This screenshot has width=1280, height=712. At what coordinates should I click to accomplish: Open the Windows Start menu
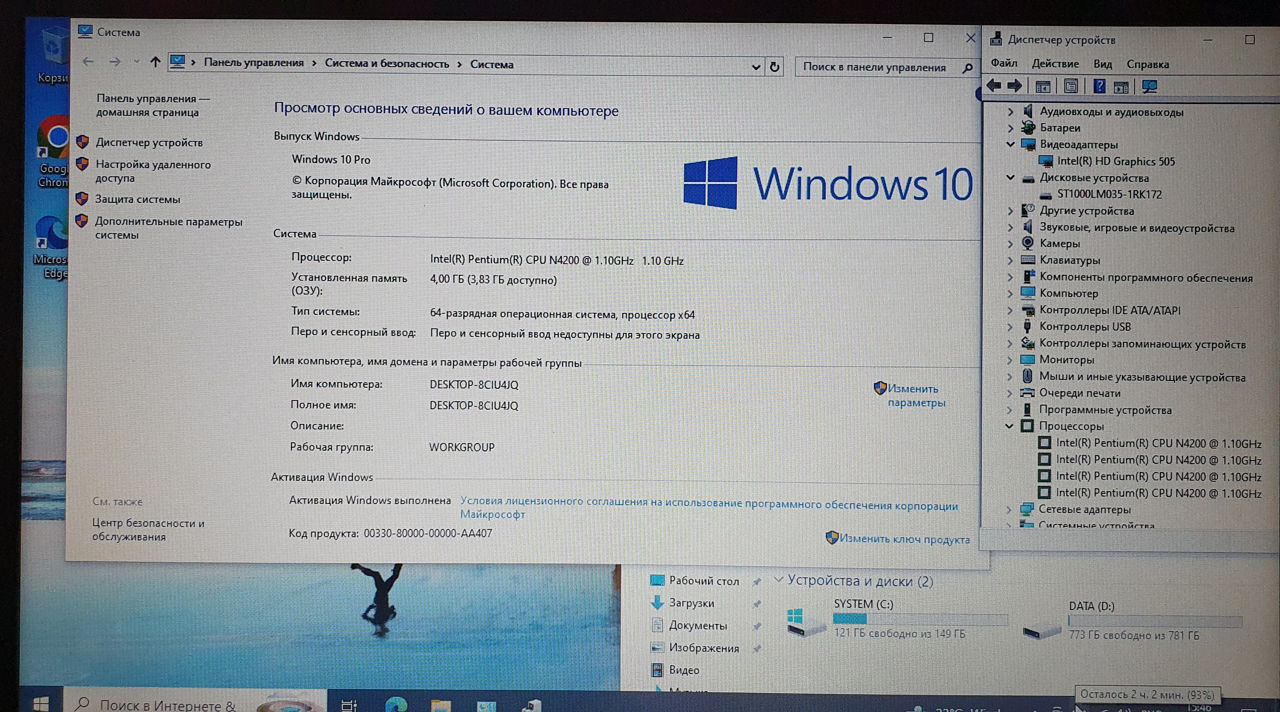(x=40, y=704)
